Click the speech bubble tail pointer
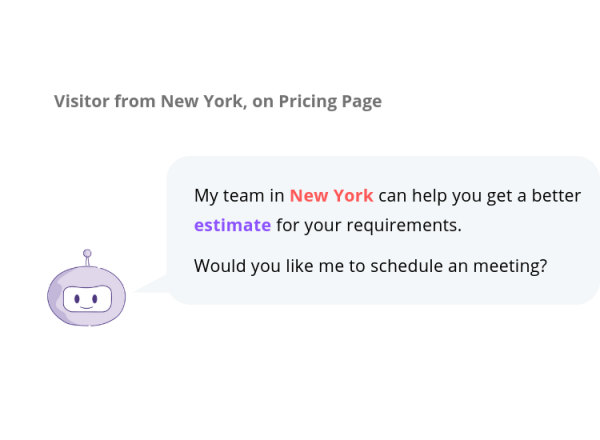The image size is (600, 440). coord(150,287)
